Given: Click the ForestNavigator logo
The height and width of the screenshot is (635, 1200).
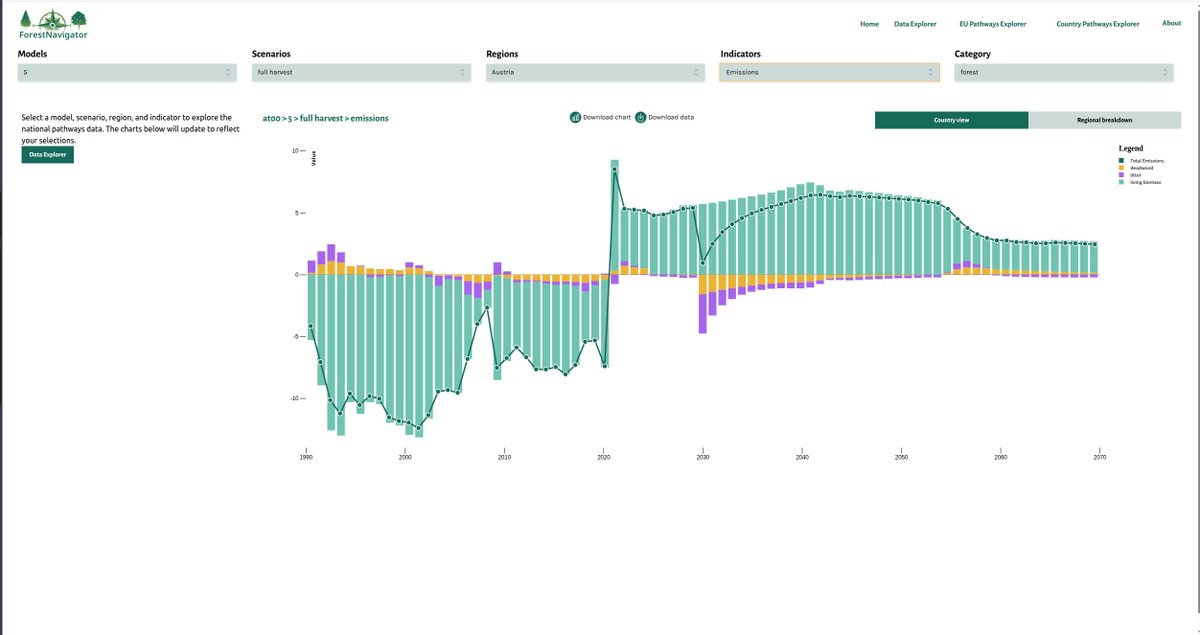Looking at the screenshot, I should (x=53, y=24).
